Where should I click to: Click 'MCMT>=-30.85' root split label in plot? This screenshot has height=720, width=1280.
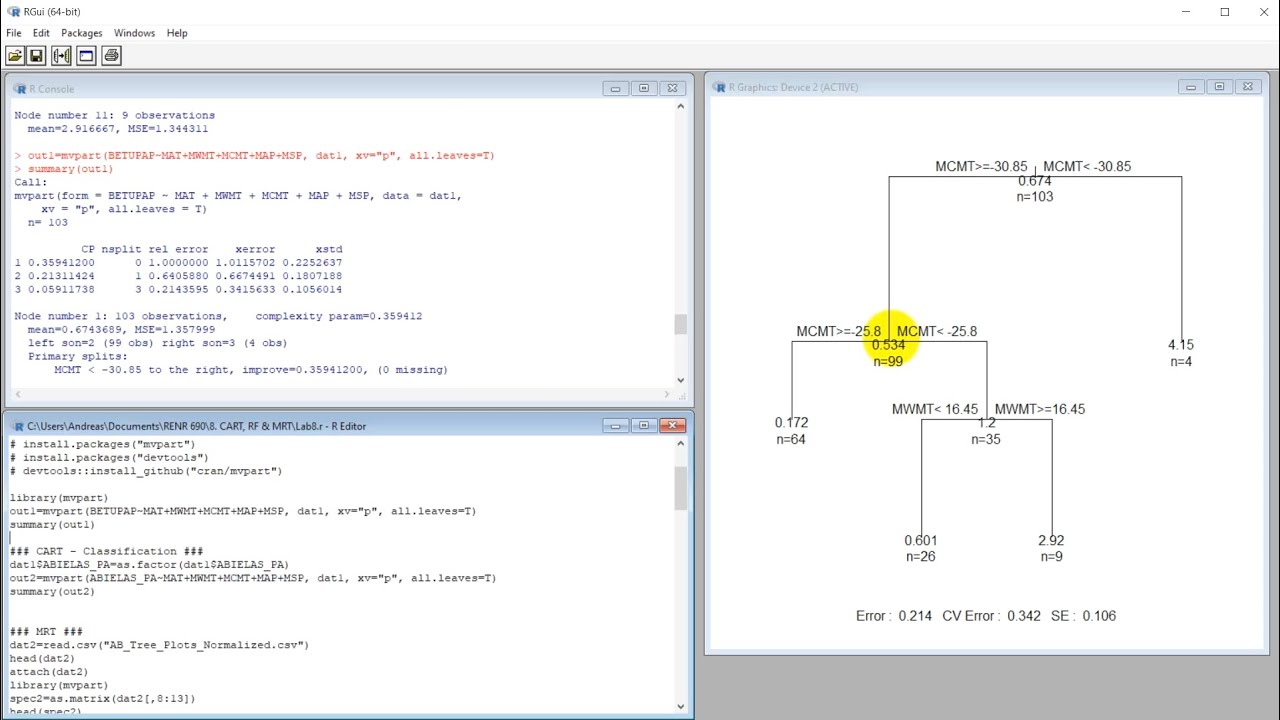(x=981, y=166)
